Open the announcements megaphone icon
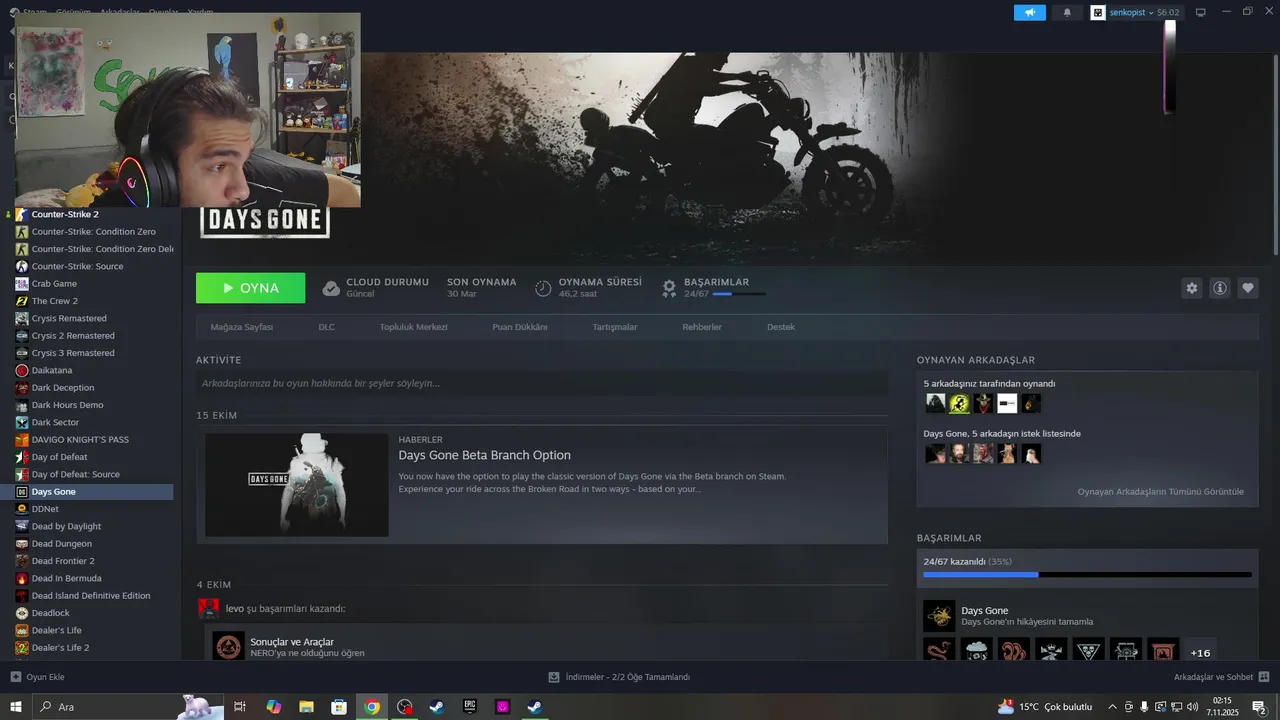 coord(1029,12)
